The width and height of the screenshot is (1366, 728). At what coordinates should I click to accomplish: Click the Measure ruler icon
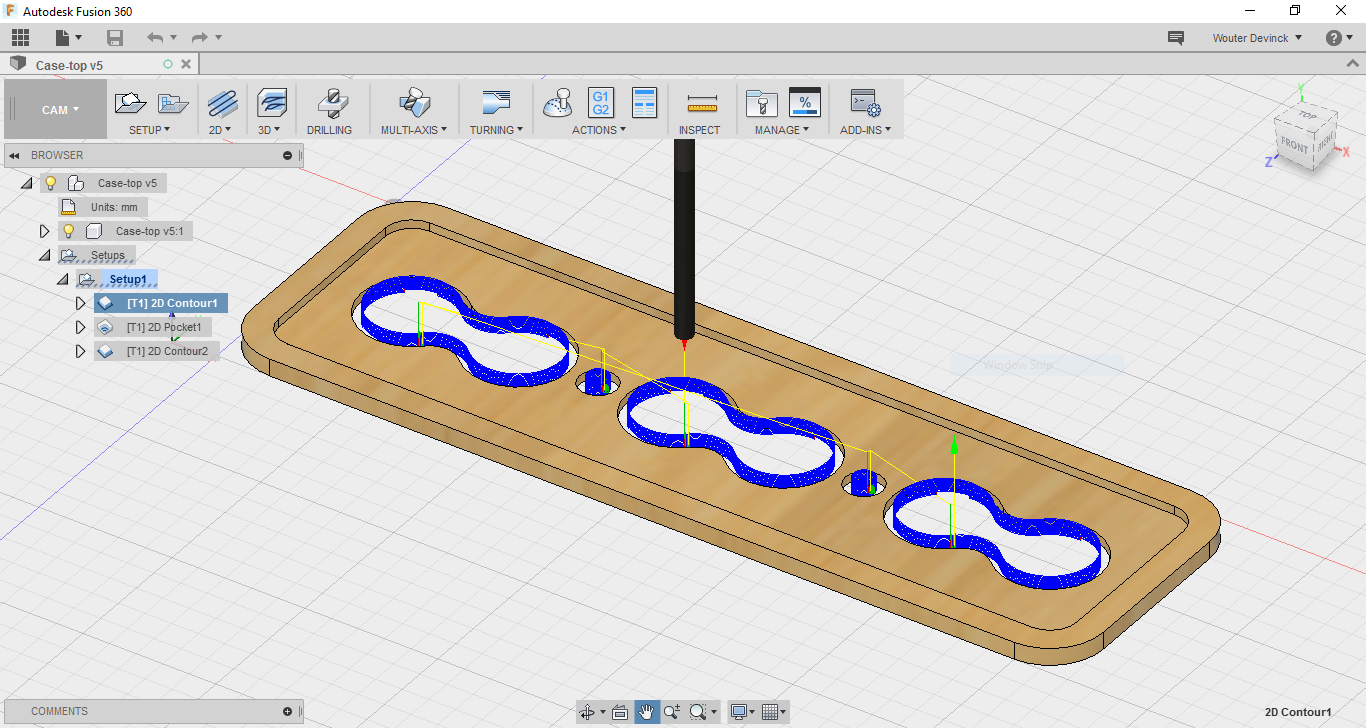[x=702, y=104]
